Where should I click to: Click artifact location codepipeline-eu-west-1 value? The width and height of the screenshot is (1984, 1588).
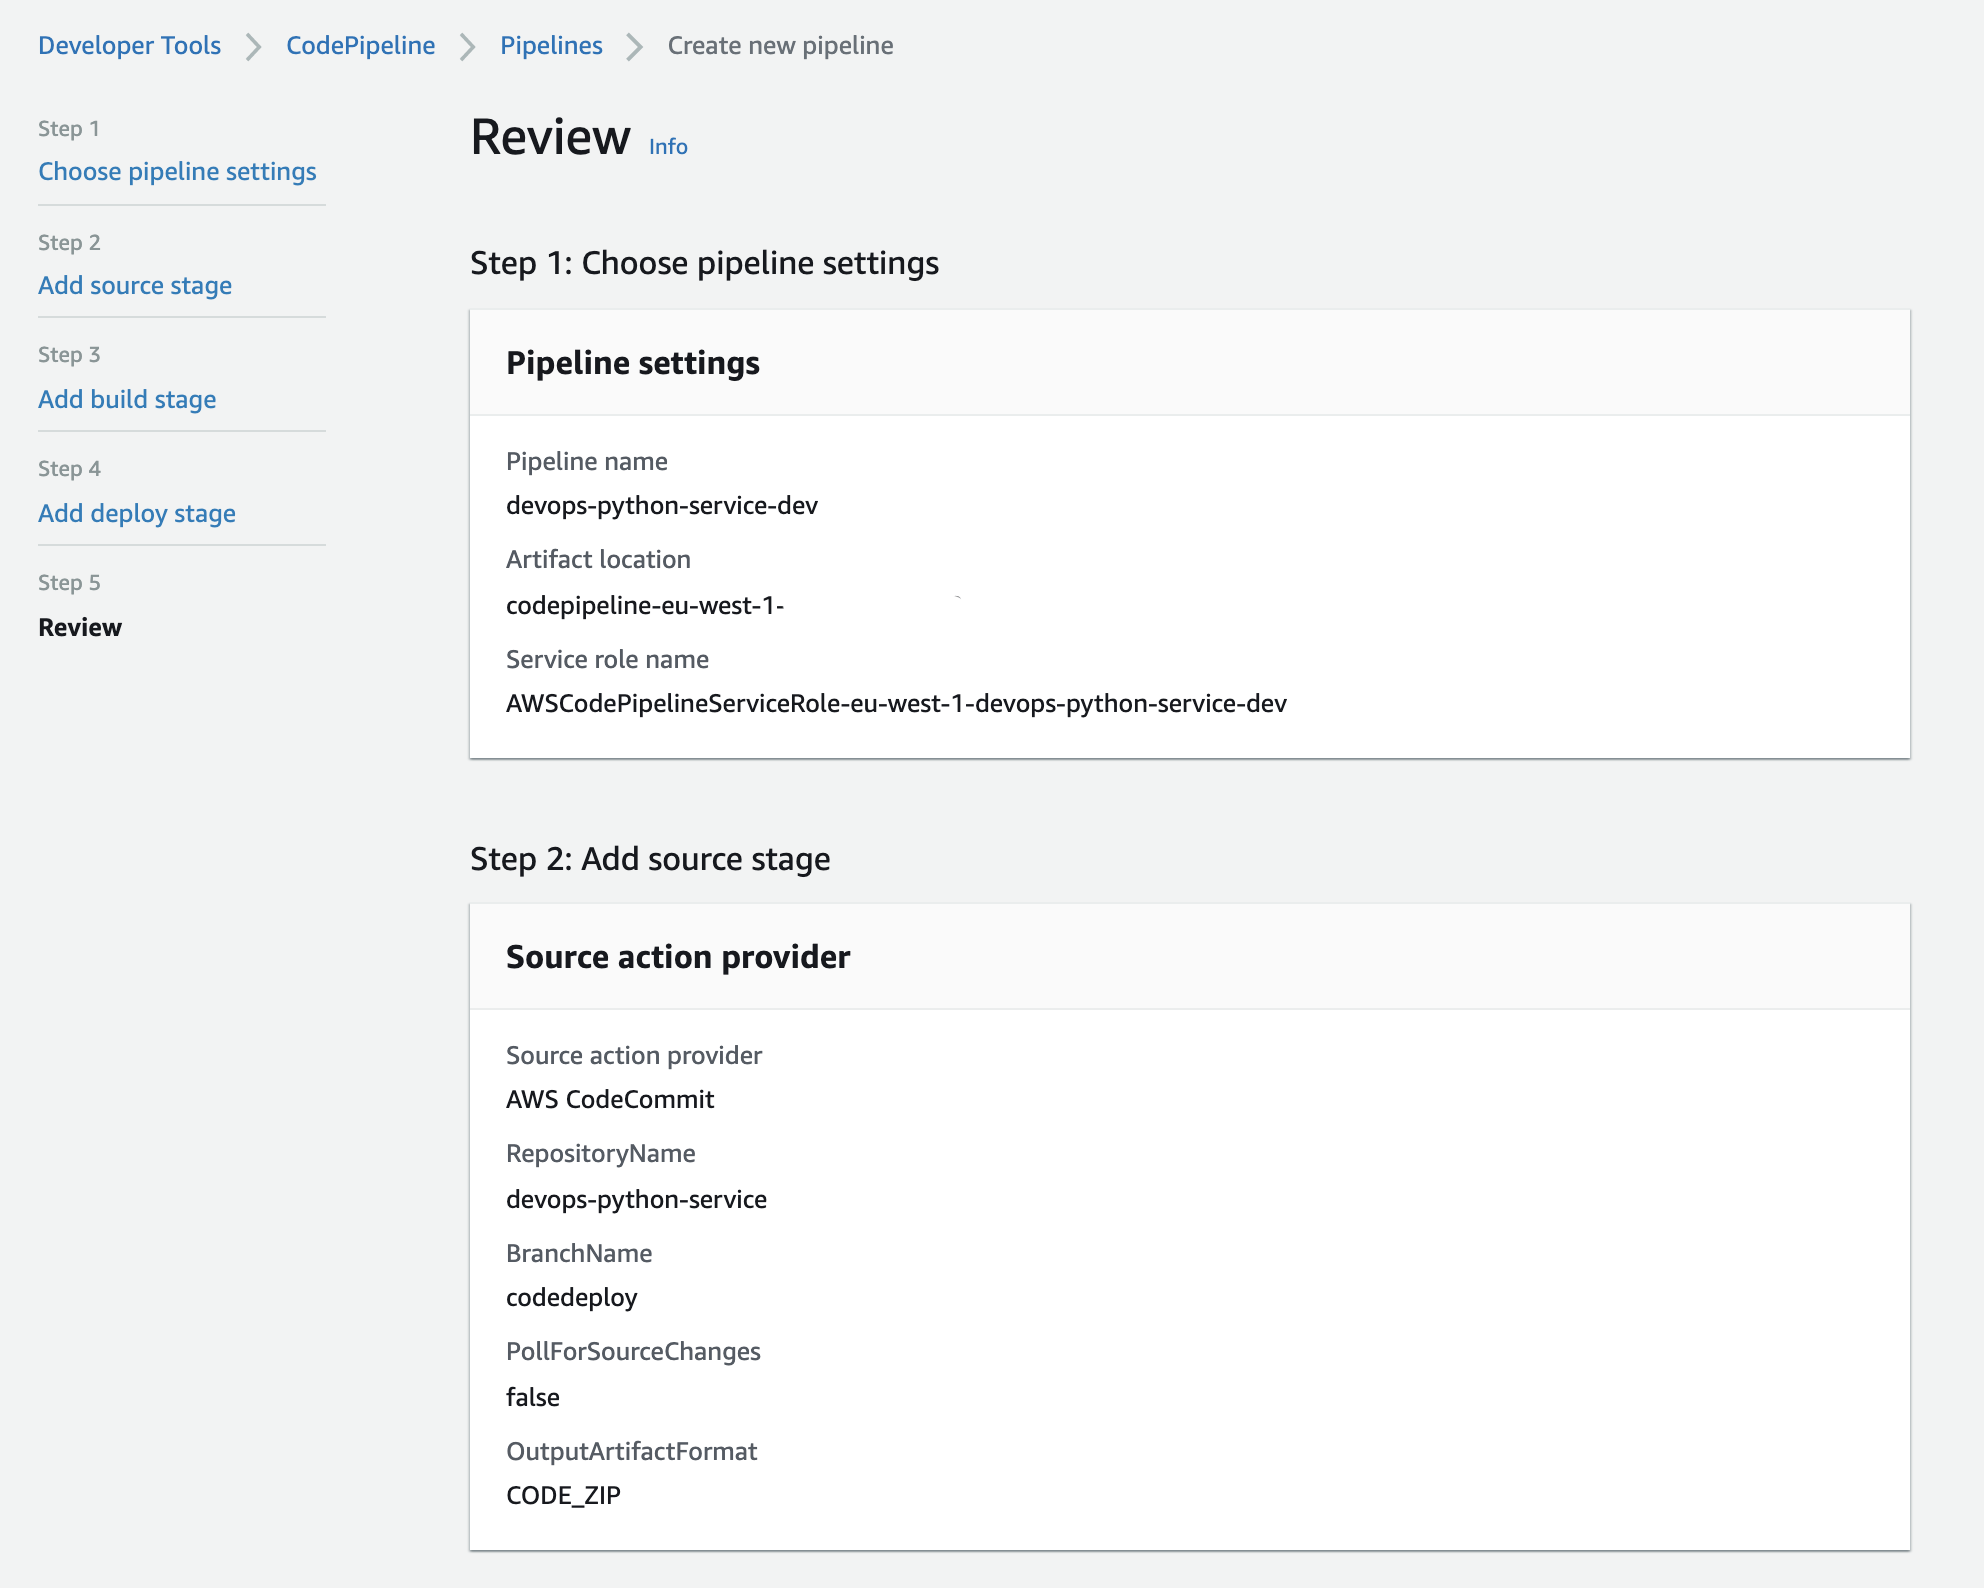coord(644,605)
